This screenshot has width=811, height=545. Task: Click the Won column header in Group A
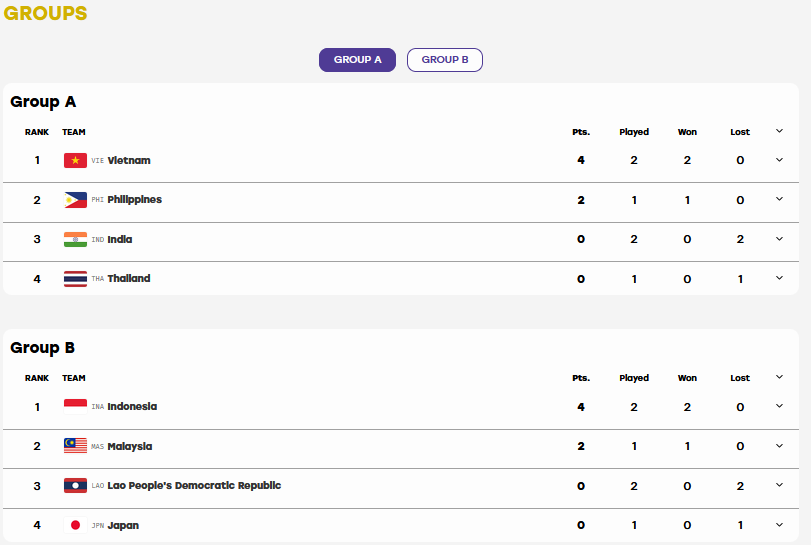pos(687,132)
